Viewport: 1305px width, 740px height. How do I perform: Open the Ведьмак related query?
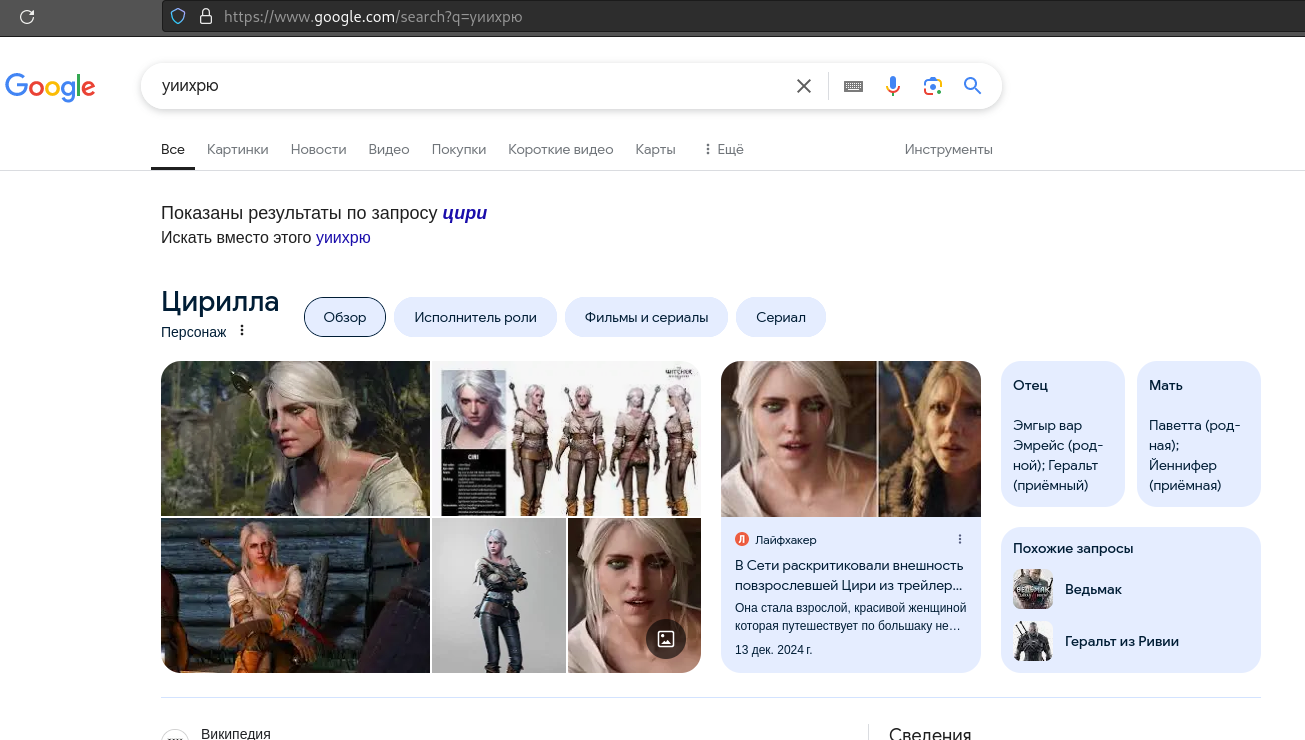[1094, 589]
